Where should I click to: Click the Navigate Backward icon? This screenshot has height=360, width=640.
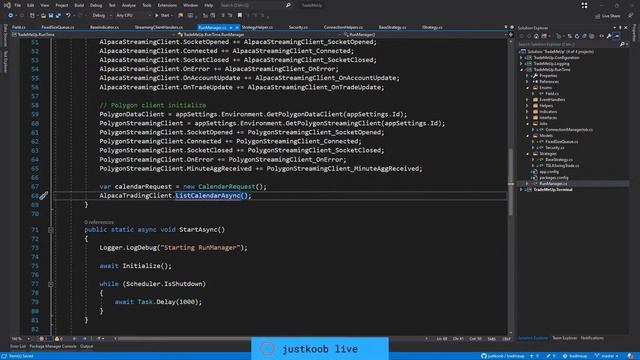tap(10, 16)
